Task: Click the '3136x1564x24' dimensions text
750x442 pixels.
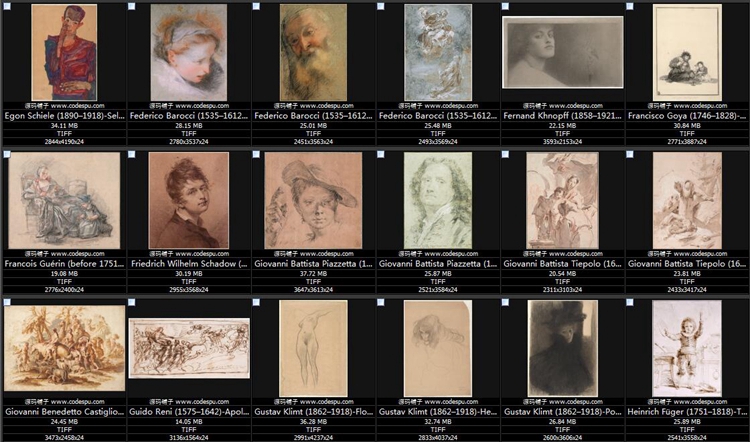Action: point(189,437)
